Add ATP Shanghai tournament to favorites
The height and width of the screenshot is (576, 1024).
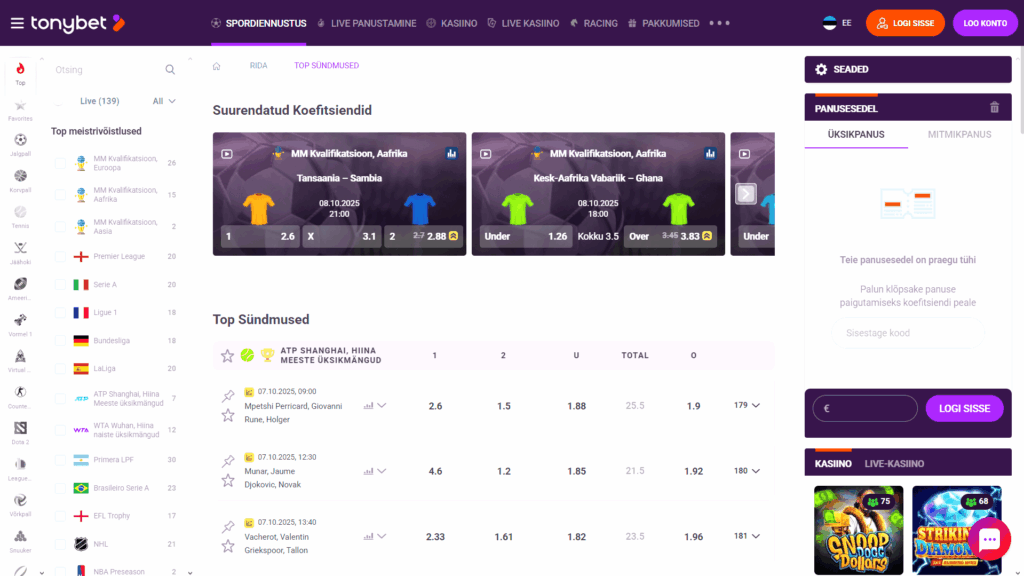click(x=226, y=354)
